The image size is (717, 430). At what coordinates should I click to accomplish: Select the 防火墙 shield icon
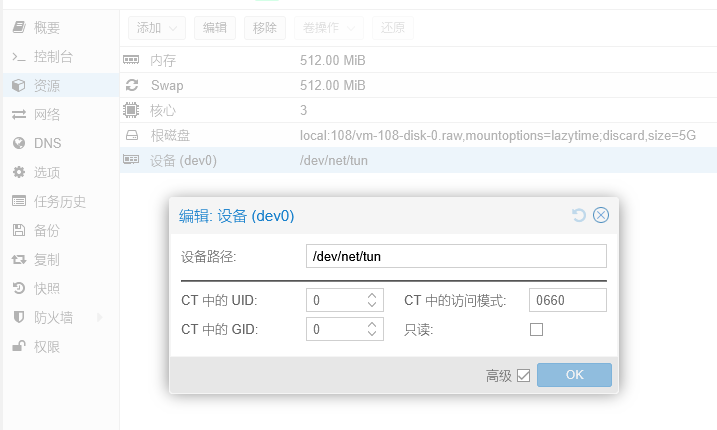pyautogui.click(x=19, y=317)
